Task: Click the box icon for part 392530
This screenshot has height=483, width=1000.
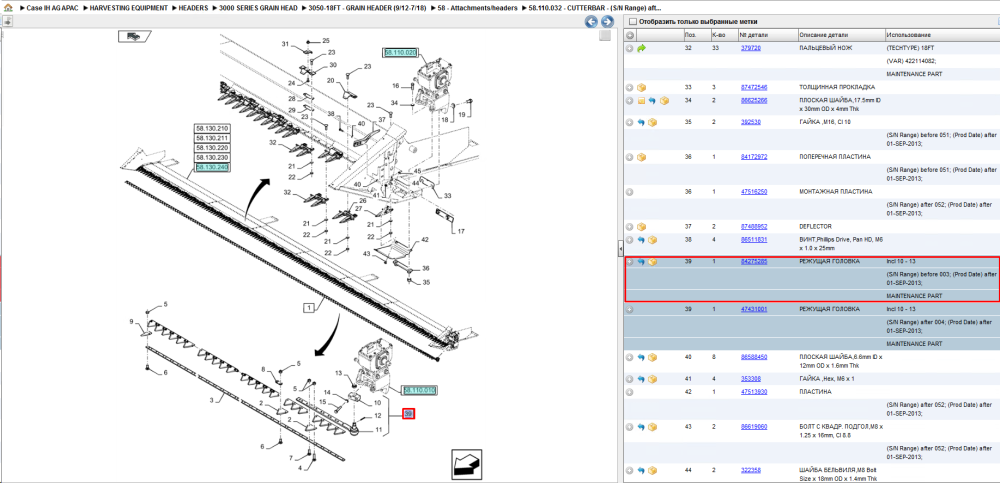Action: [652, 122]
